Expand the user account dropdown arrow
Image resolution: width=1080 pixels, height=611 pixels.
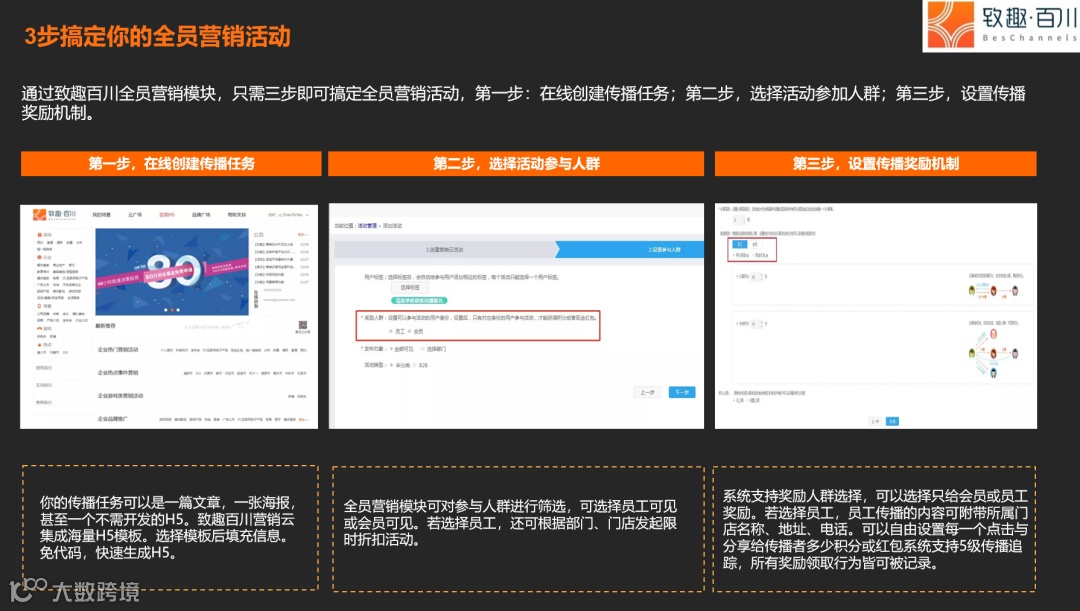(x=307, y=215)
